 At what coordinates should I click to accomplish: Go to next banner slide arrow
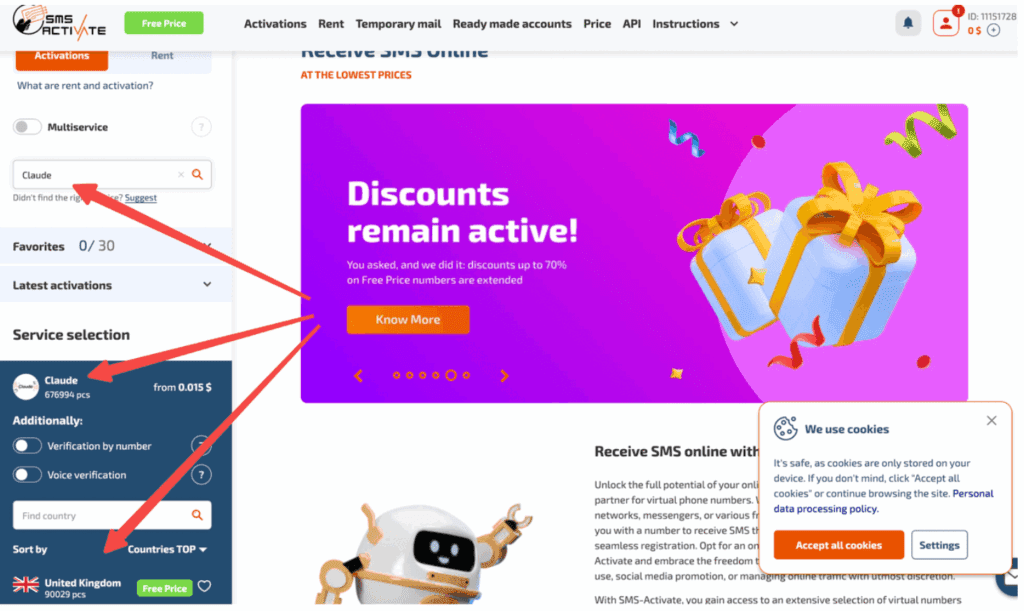tap(504, 375)
